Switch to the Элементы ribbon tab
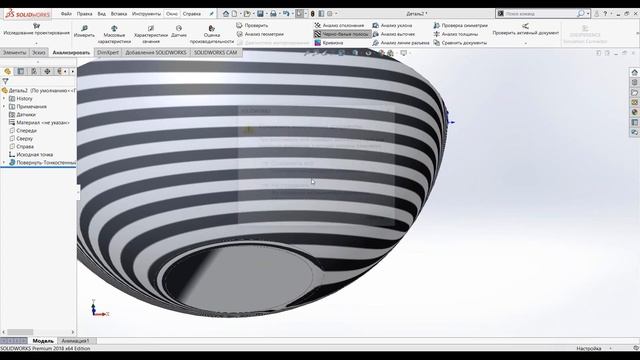The height and width of the screenshot is (360, 640). 14,52
